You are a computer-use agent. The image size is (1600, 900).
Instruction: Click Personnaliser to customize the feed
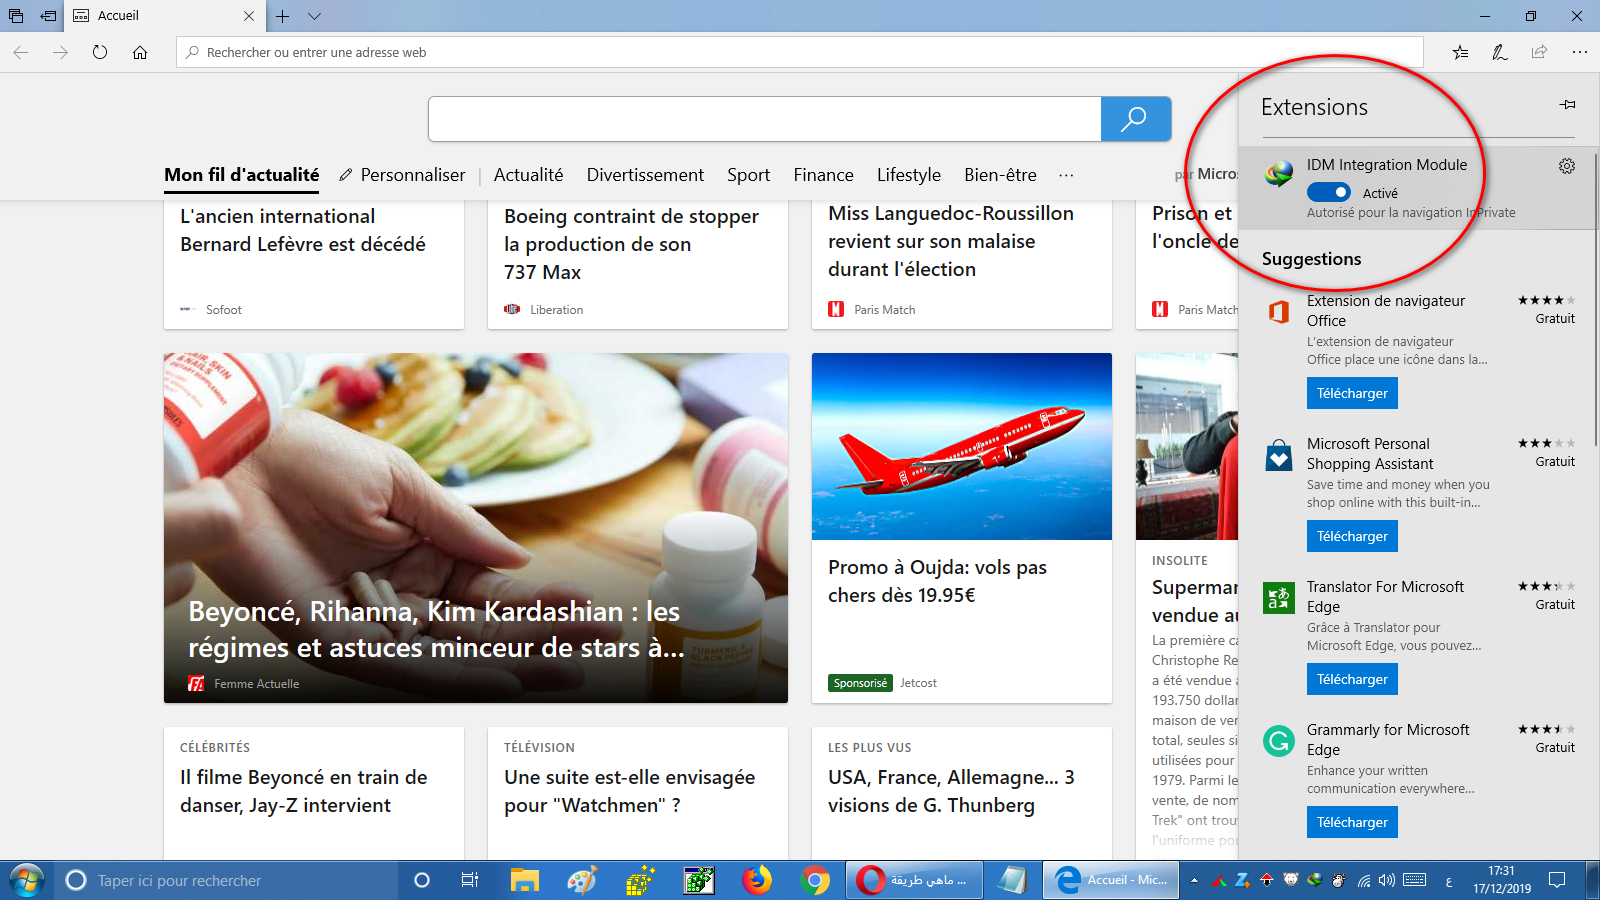point(402,175)
